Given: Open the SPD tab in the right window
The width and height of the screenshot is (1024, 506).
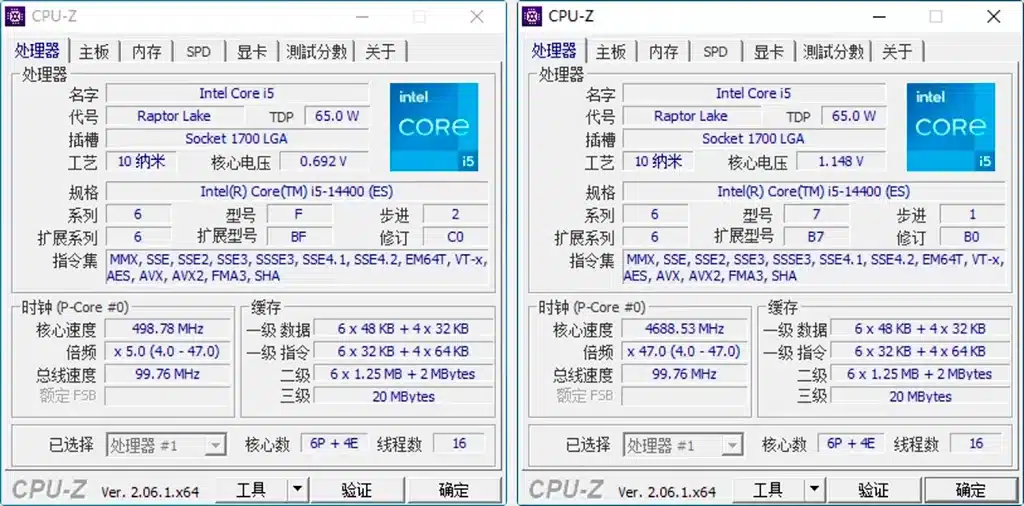Looking at the screenshot, I should click(x=715, y=52).
